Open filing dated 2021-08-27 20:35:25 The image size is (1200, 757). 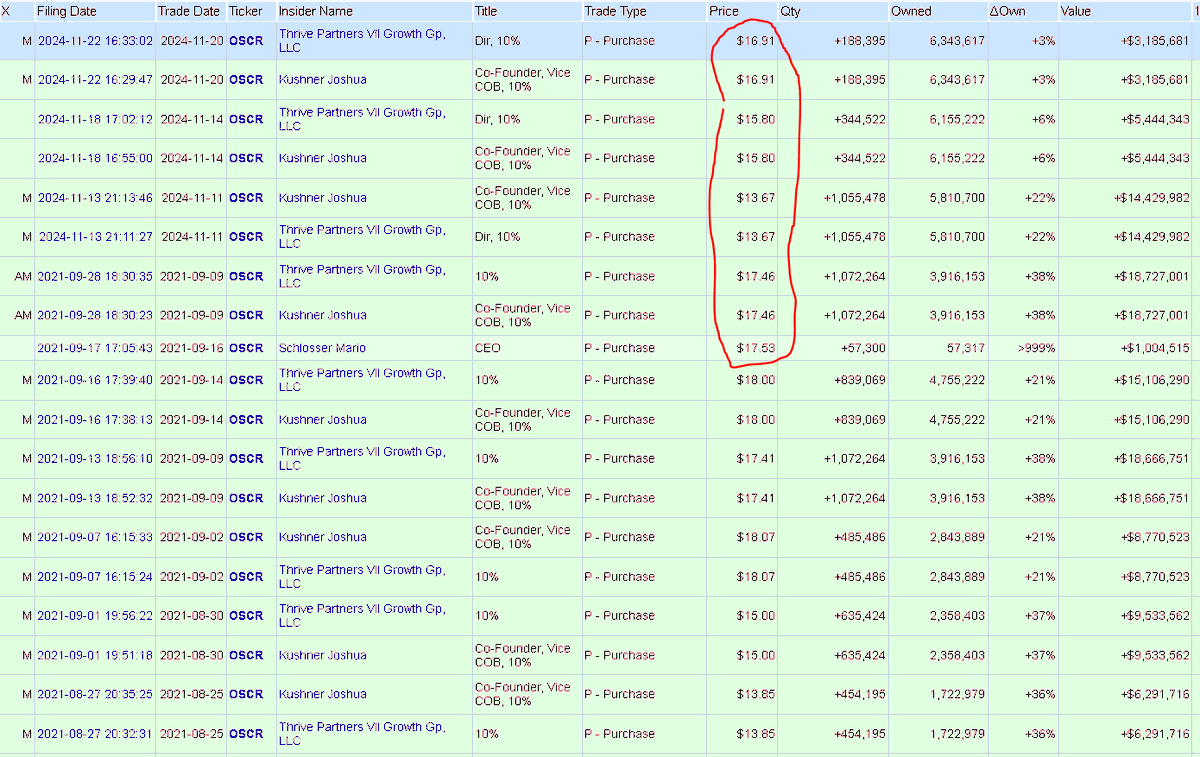point(95,694)
